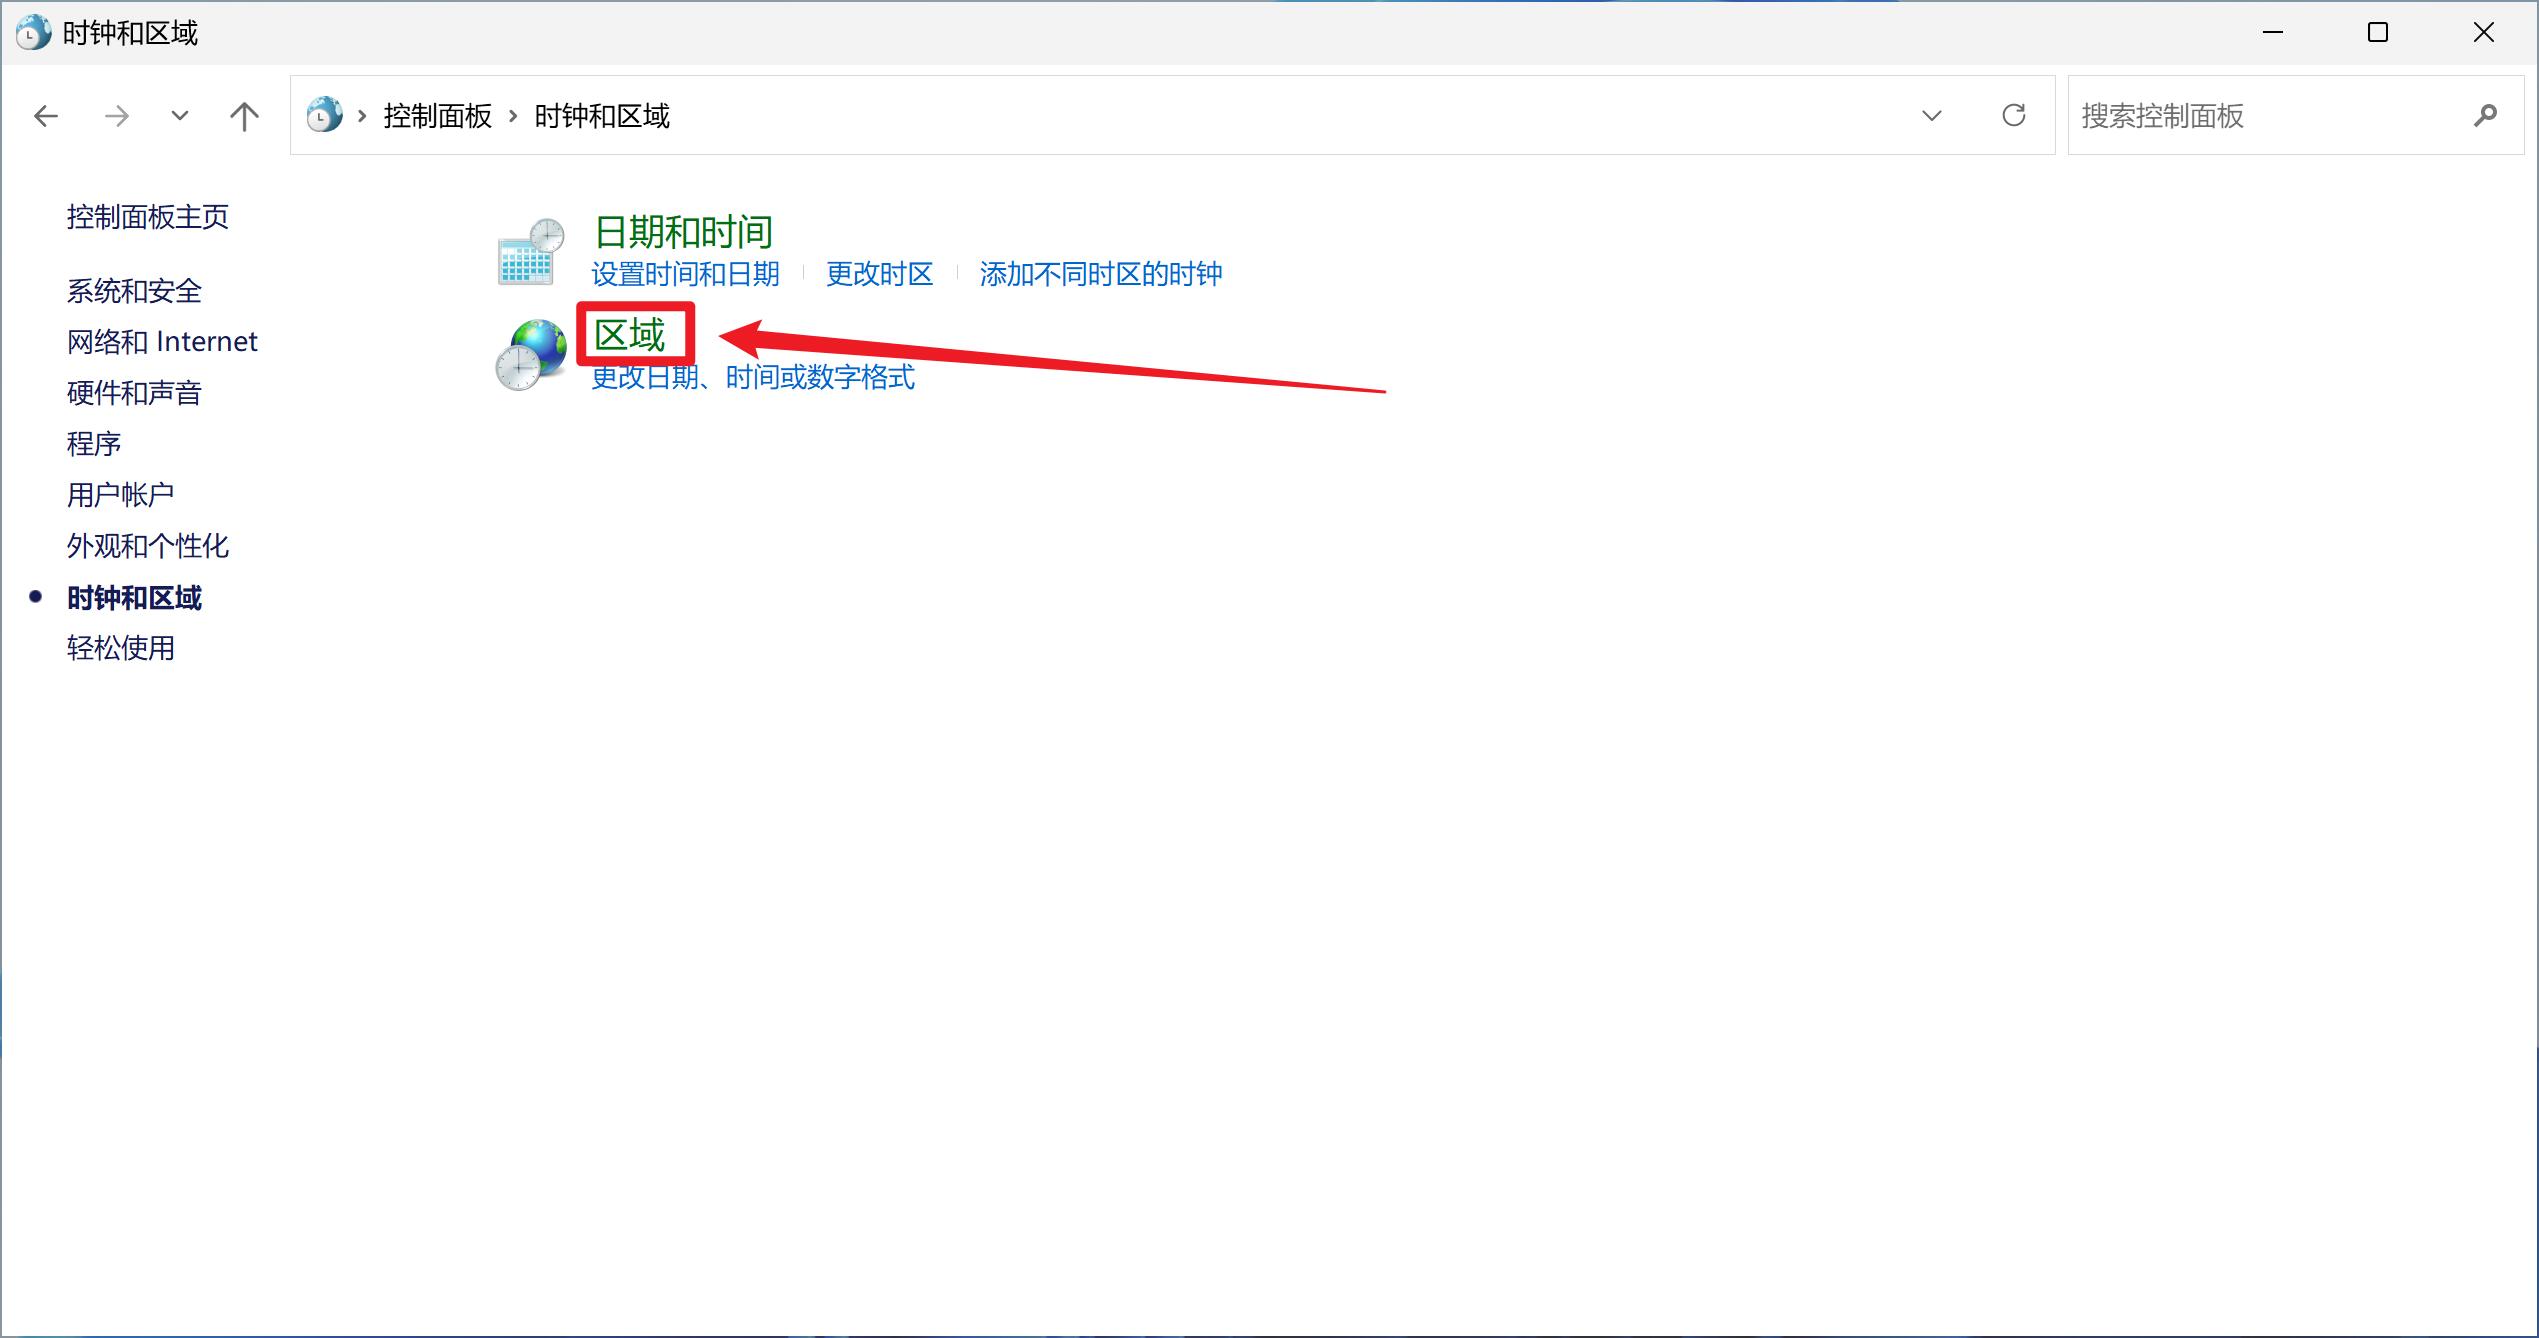
Task: Click the Region globe clock icon
Action: (x=531, y=355)
